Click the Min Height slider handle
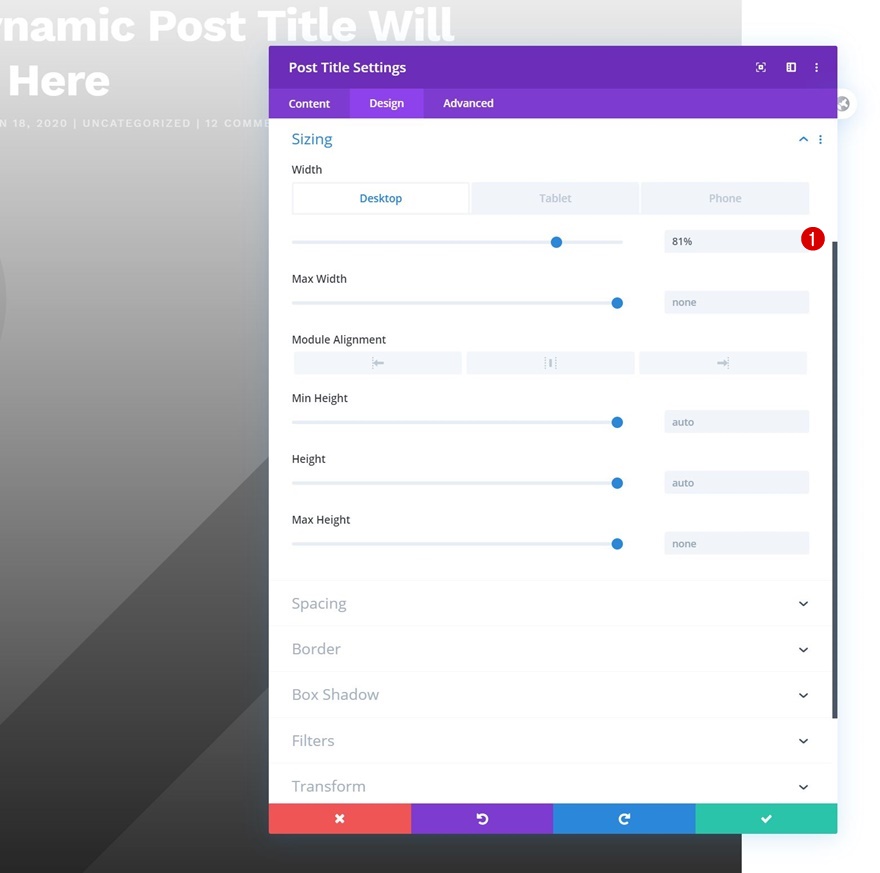880x873 pixels. point(617,422)
